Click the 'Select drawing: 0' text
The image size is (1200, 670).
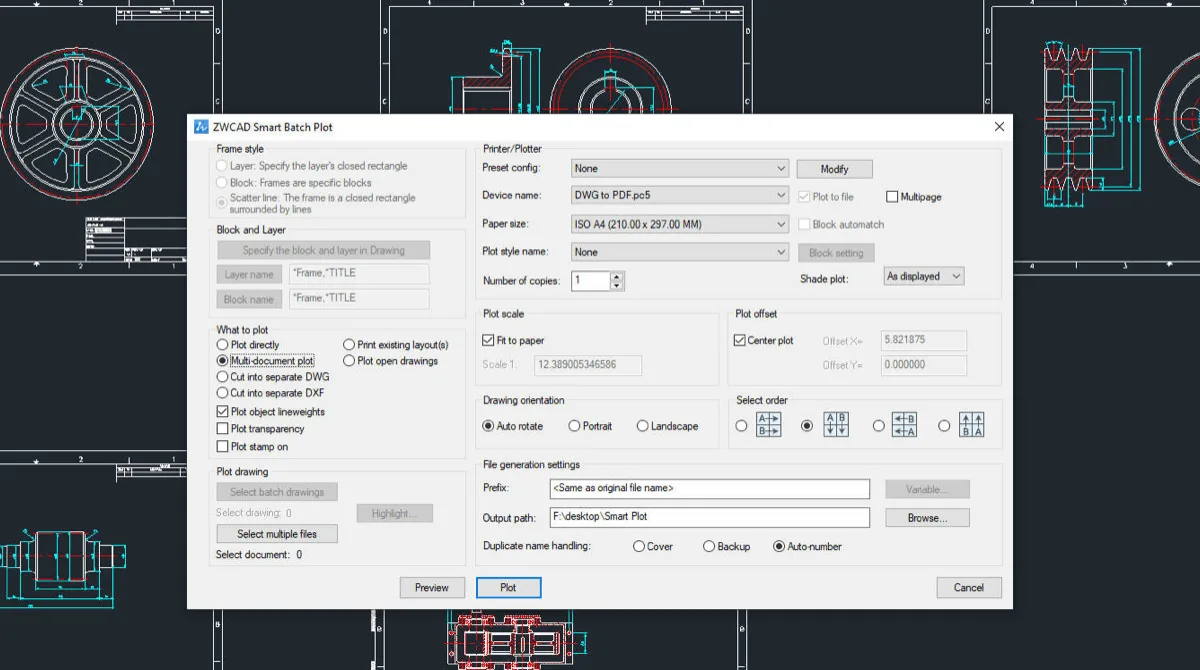pos(254,513)
